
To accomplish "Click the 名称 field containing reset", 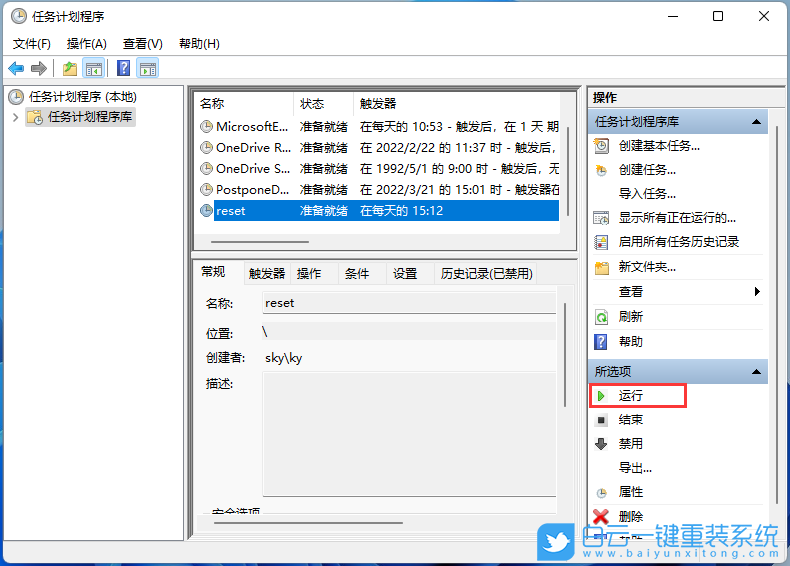I will [x=409, y=303].
